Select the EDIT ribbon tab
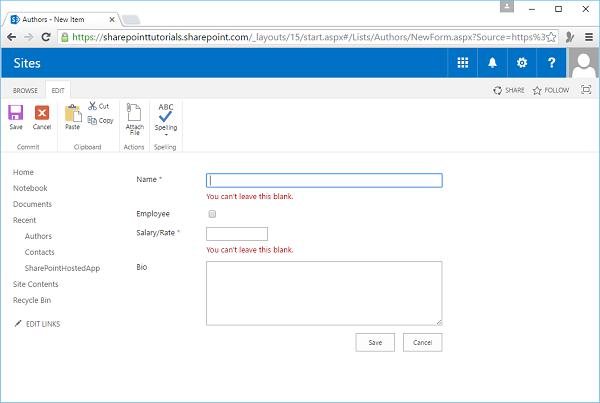Viewport: 600px width, 403px height. 59,90
